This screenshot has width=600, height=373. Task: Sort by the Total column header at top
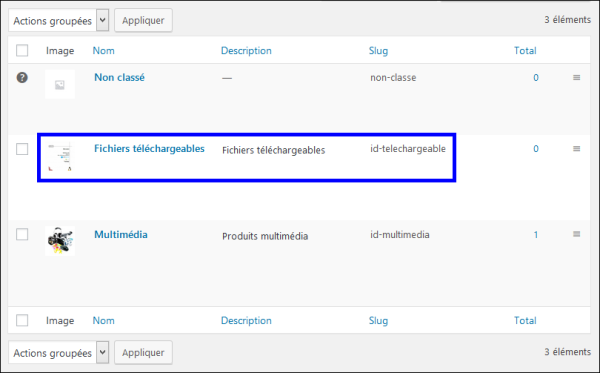pyautogui.click(x=525, y=50)
